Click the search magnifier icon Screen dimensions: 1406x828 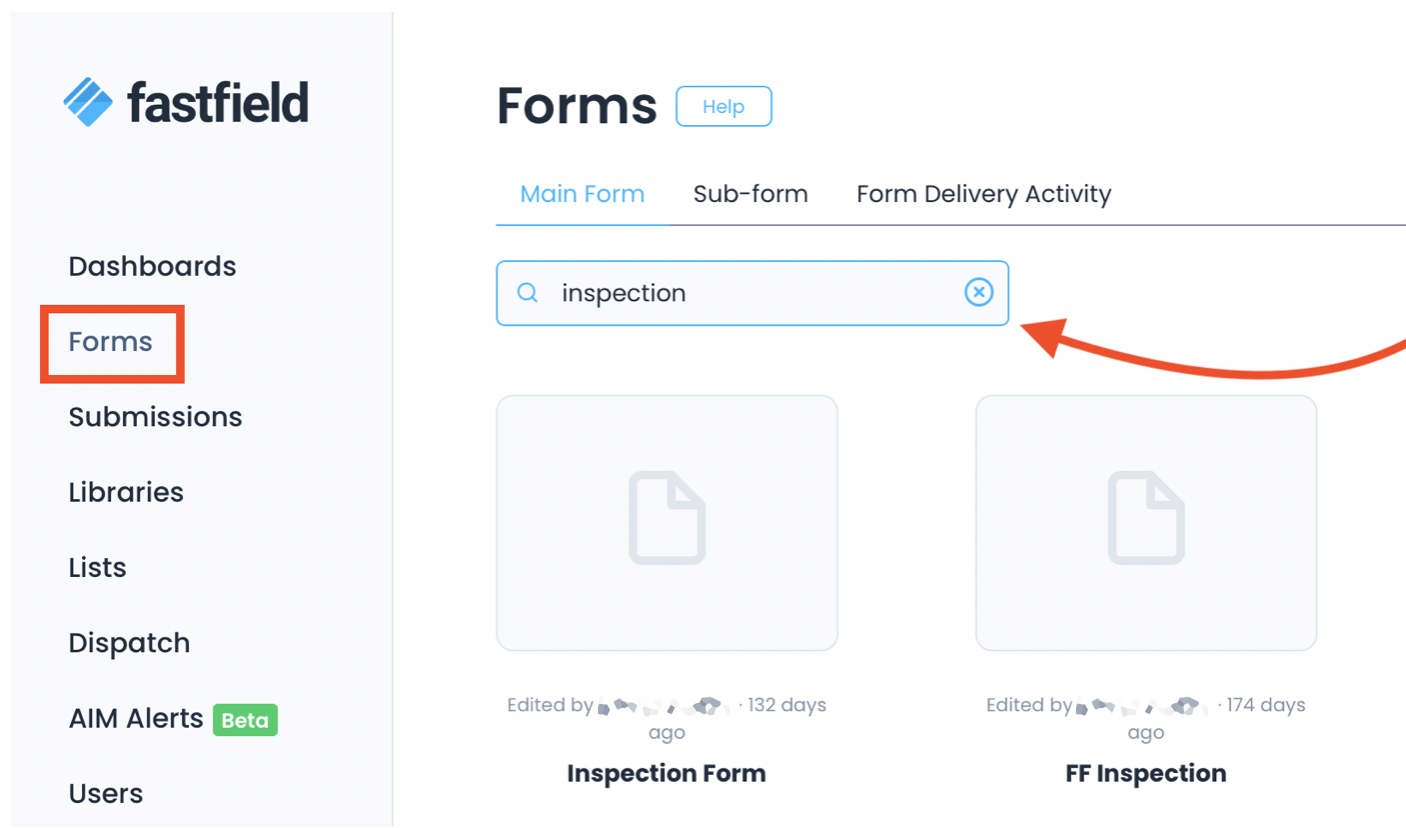pyautogui.click(x=527, y=293)
